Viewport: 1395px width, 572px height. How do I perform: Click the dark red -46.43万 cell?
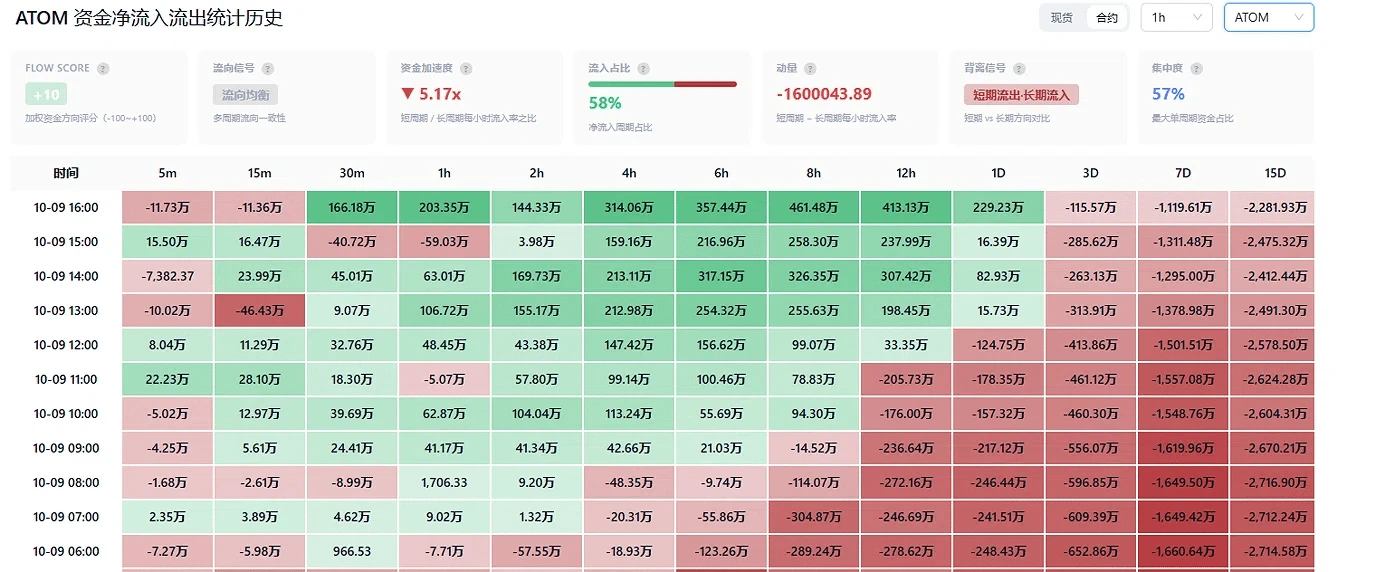tap(260, 311)
